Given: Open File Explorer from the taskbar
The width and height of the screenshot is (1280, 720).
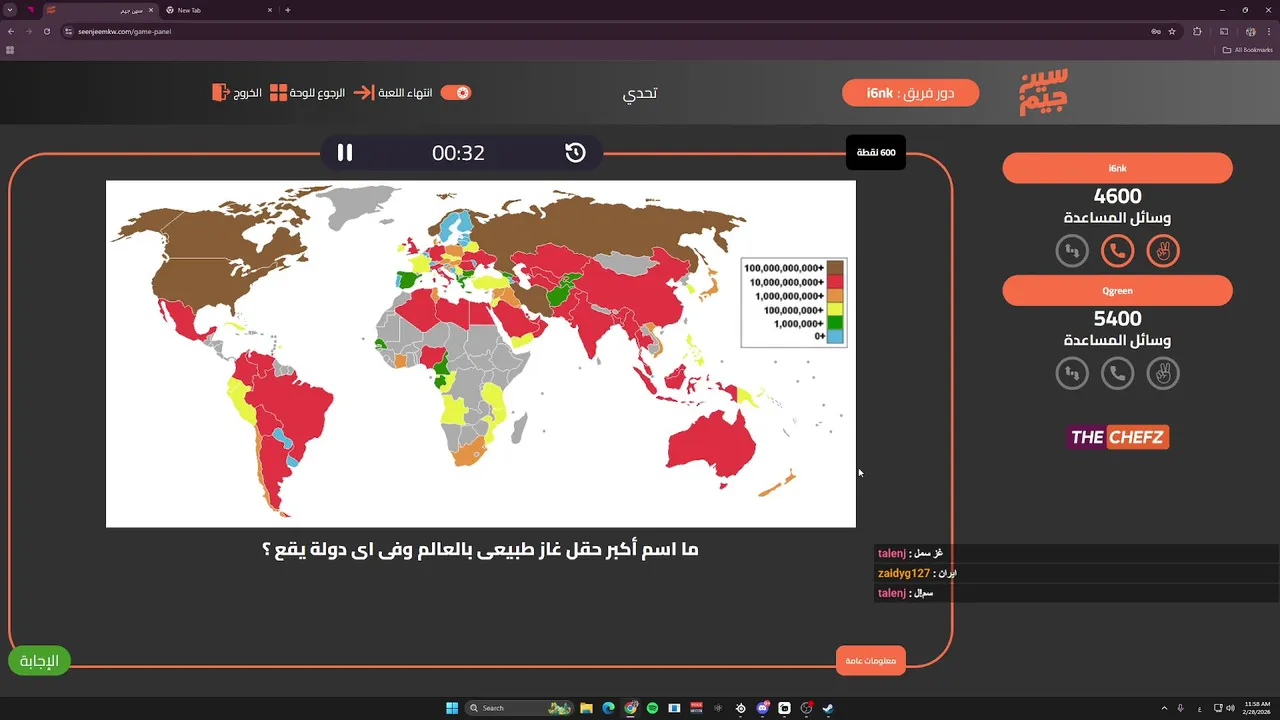Looking at the screenshot, I should pyautogui.click(x=587, y=708).
